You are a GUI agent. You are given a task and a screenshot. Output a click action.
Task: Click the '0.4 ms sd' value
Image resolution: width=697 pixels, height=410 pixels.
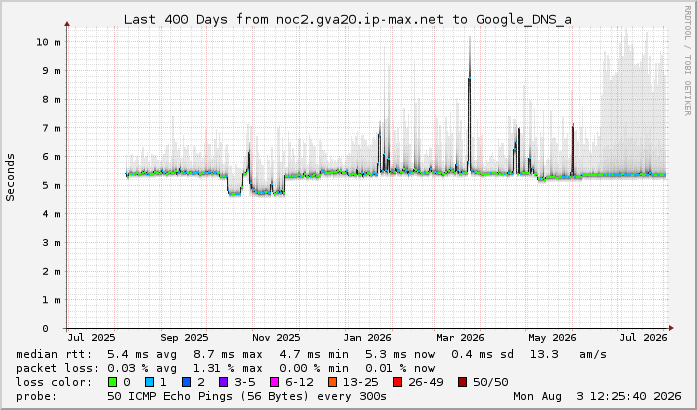482,354
